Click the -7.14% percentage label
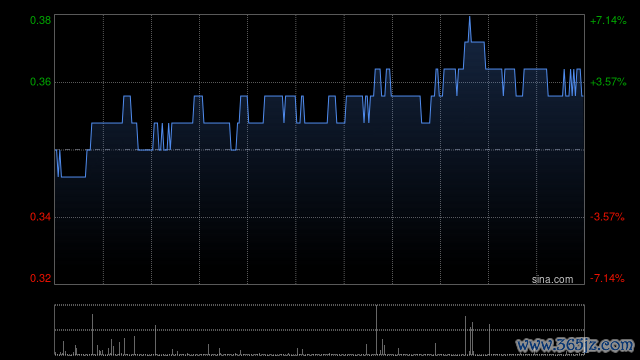Image resolution: width=640 pixels, height=360 pixels. point(607,278)
